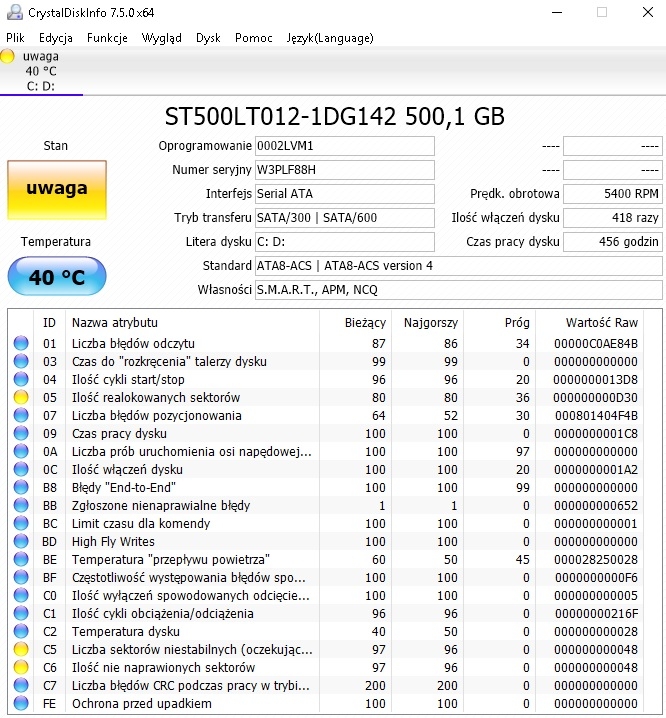Image resolution: width=666 pixels, height=718 pixels.
Task: Select the Temperatura dysku row
Action: point(326,631)
